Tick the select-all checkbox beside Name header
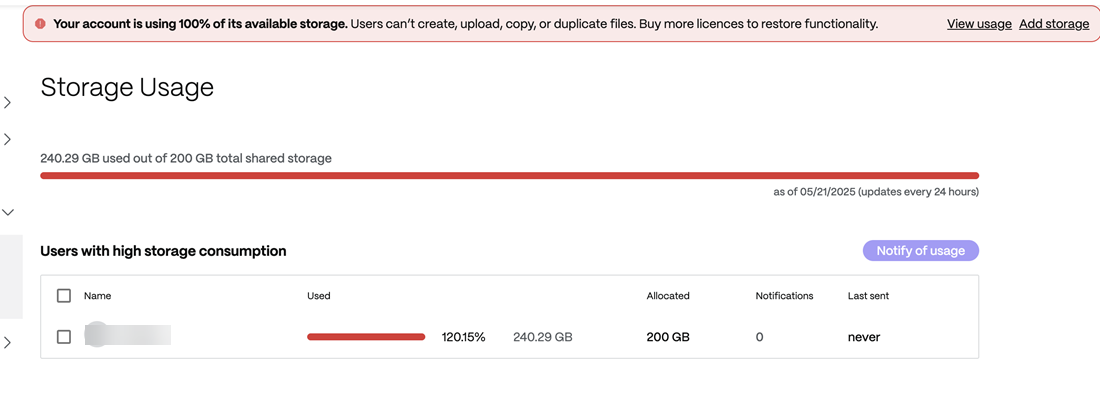 (64, 296)
